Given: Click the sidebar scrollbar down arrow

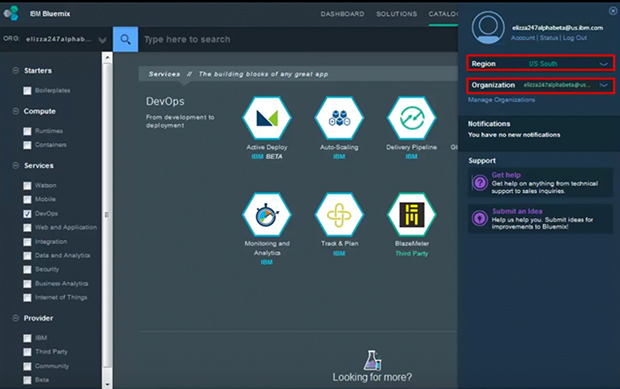Looking at the screenshot, I should click(107, 384).
